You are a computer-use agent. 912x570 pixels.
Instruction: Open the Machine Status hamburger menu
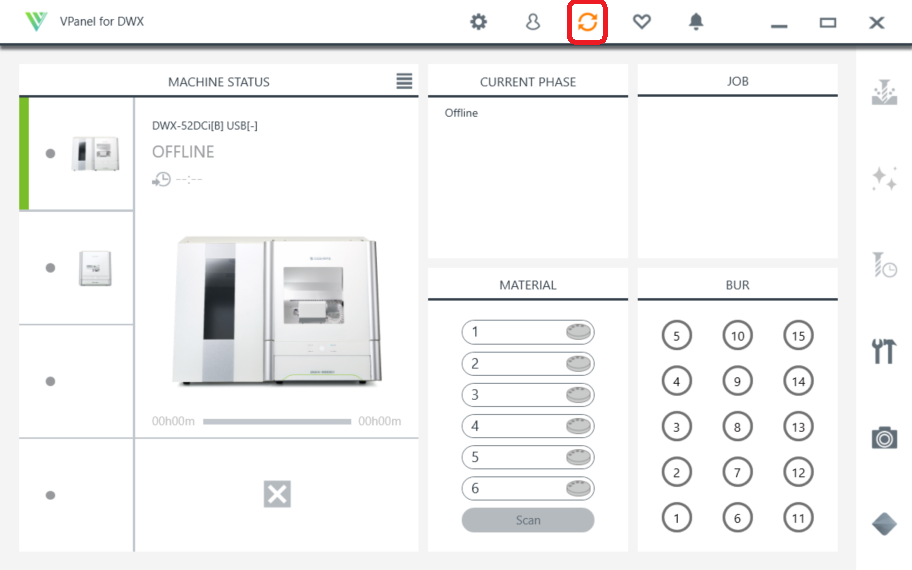[x=404, y=81]
